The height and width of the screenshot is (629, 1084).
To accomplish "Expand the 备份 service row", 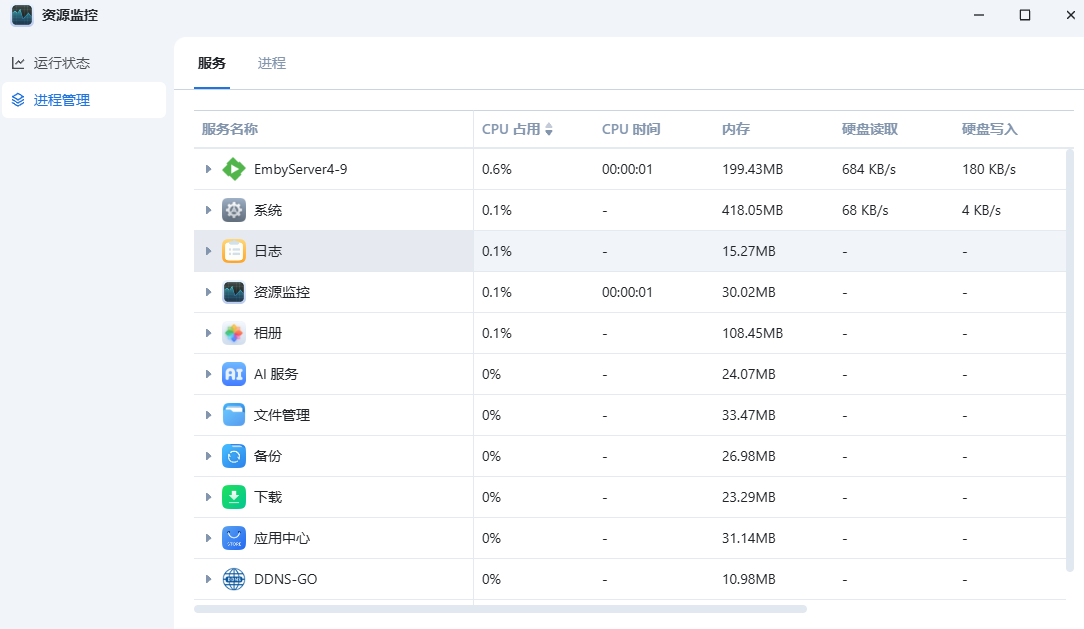I will [x=208, y=456].
